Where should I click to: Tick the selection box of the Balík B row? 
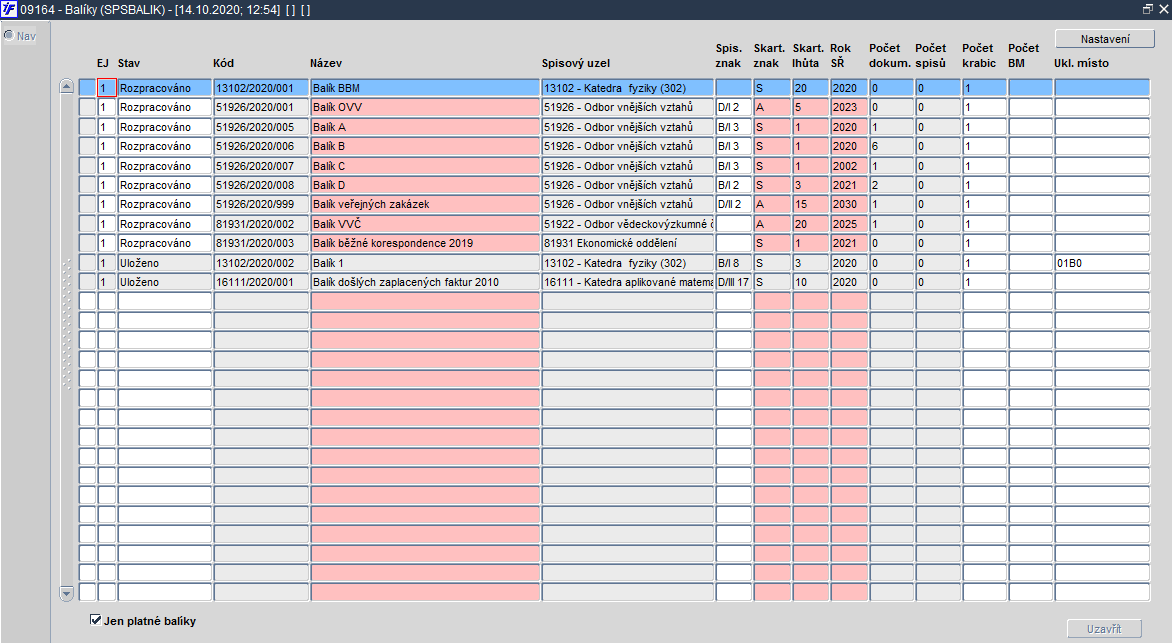[87, 146]
